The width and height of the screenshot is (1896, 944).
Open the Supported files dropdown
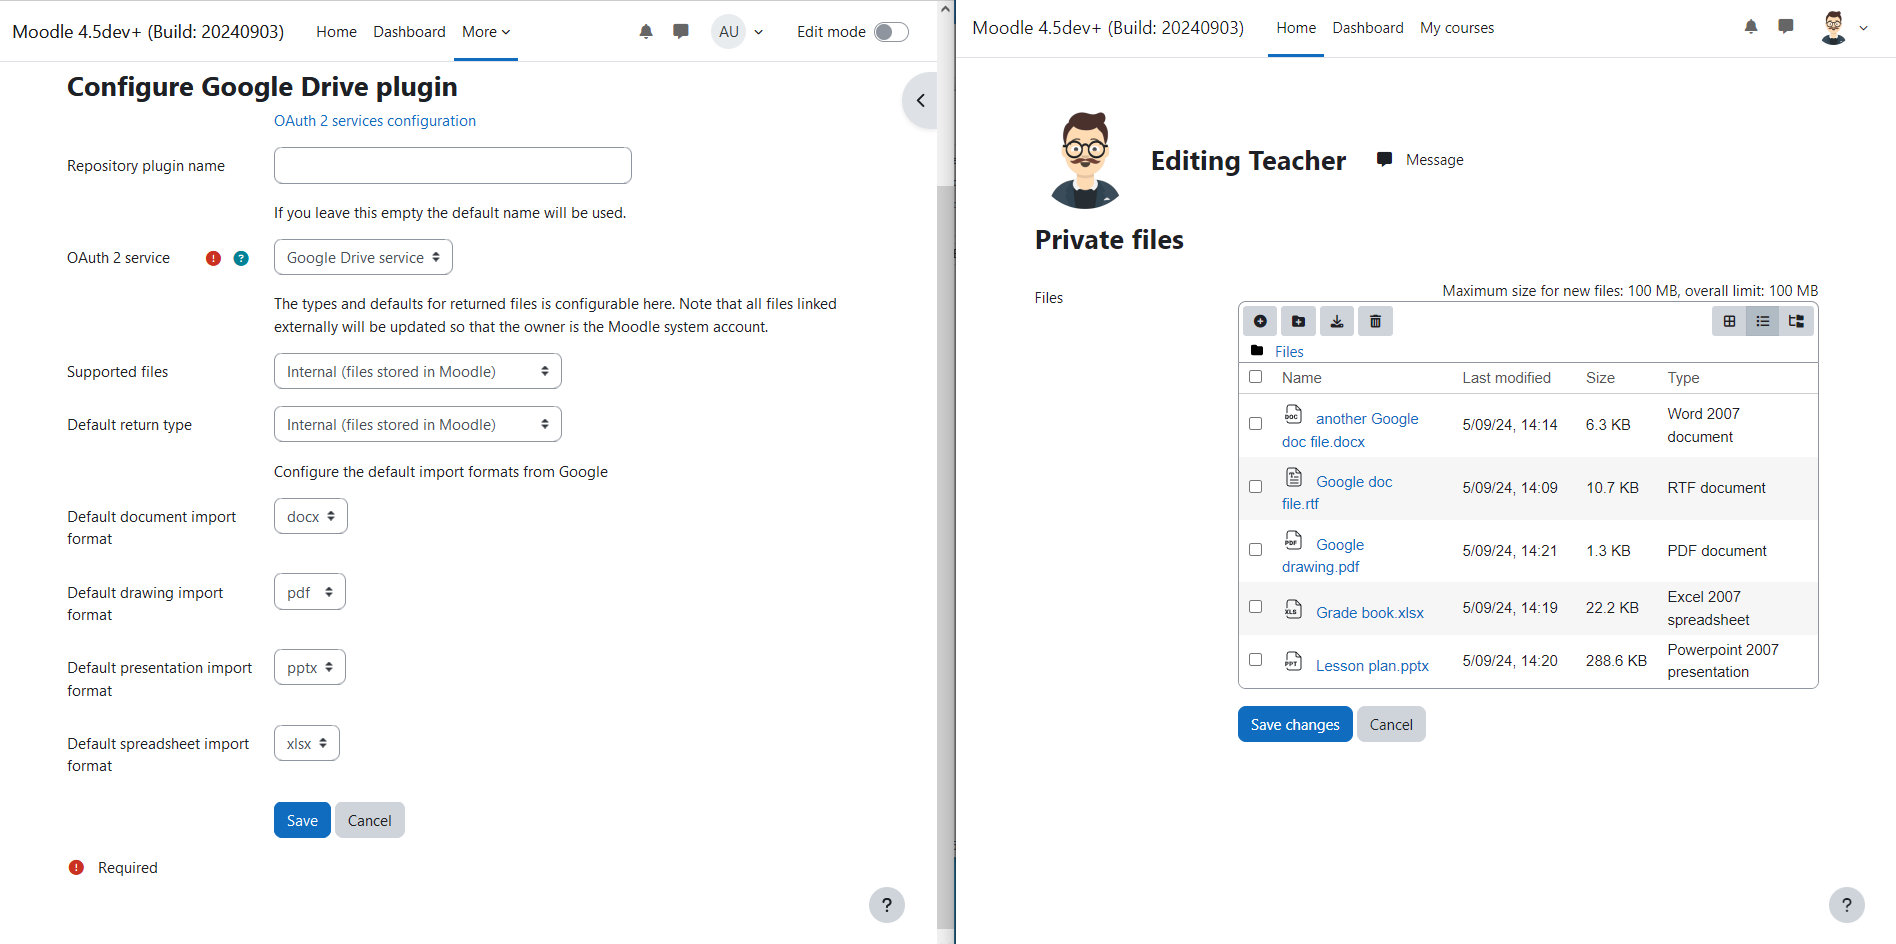418,371
